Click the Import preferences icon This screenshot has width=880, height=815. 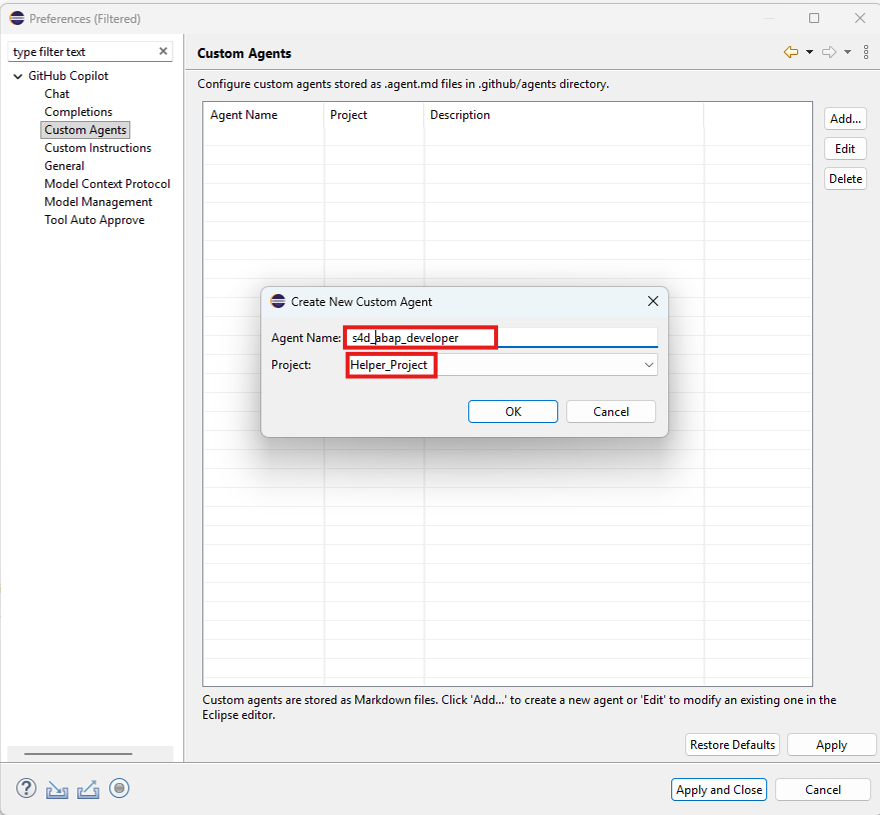57,790
